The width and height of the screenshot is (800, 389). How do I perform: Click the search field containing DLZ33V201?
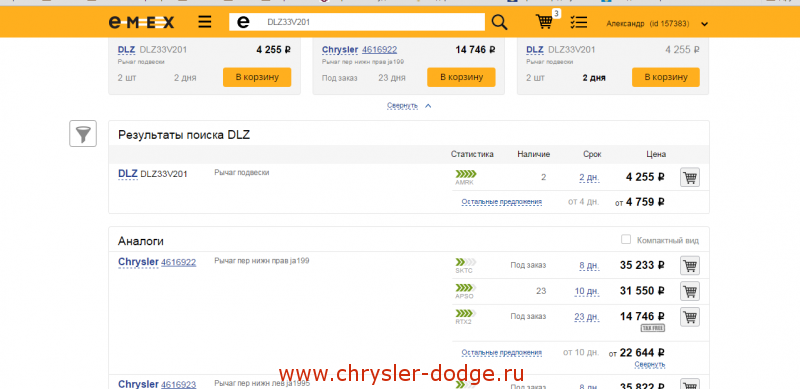[357, 22]
